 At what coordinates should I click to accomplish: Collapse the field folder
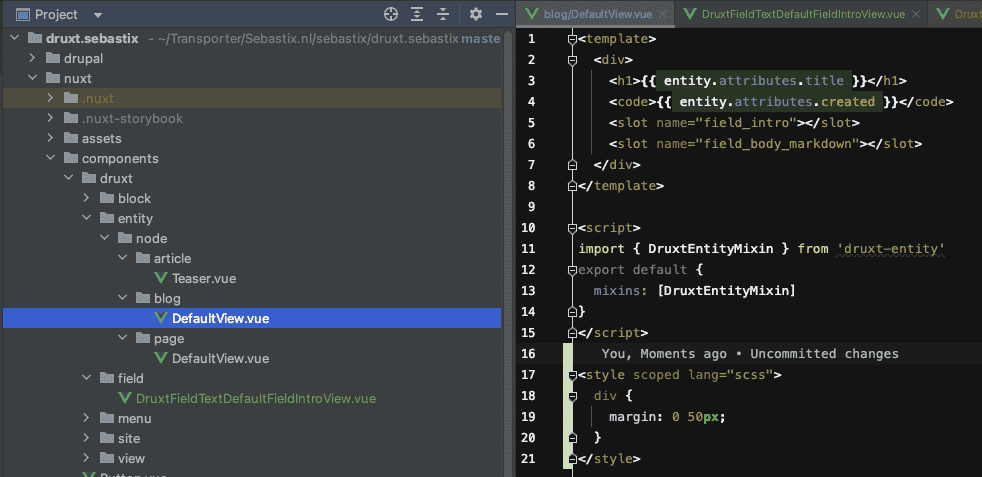pyautogui.click(x=87, y=378)
